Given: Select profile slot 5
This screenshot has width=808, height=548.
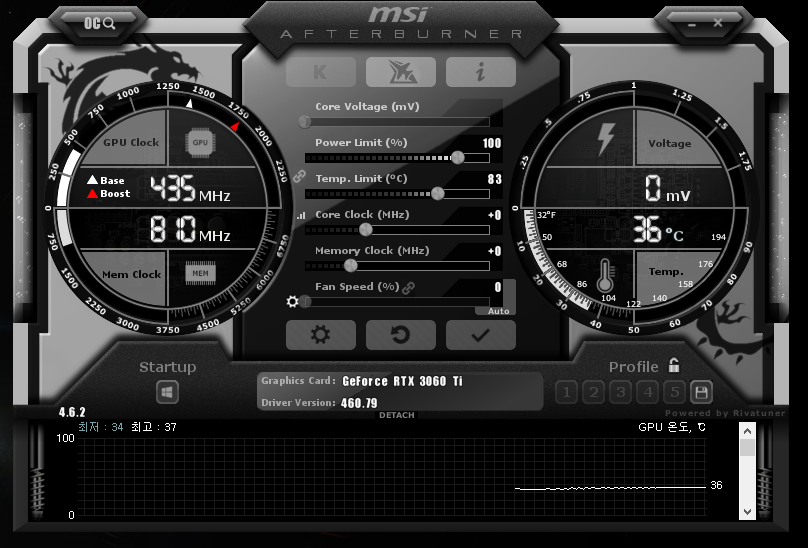Looking at the screenshot, I should point(675,393).
